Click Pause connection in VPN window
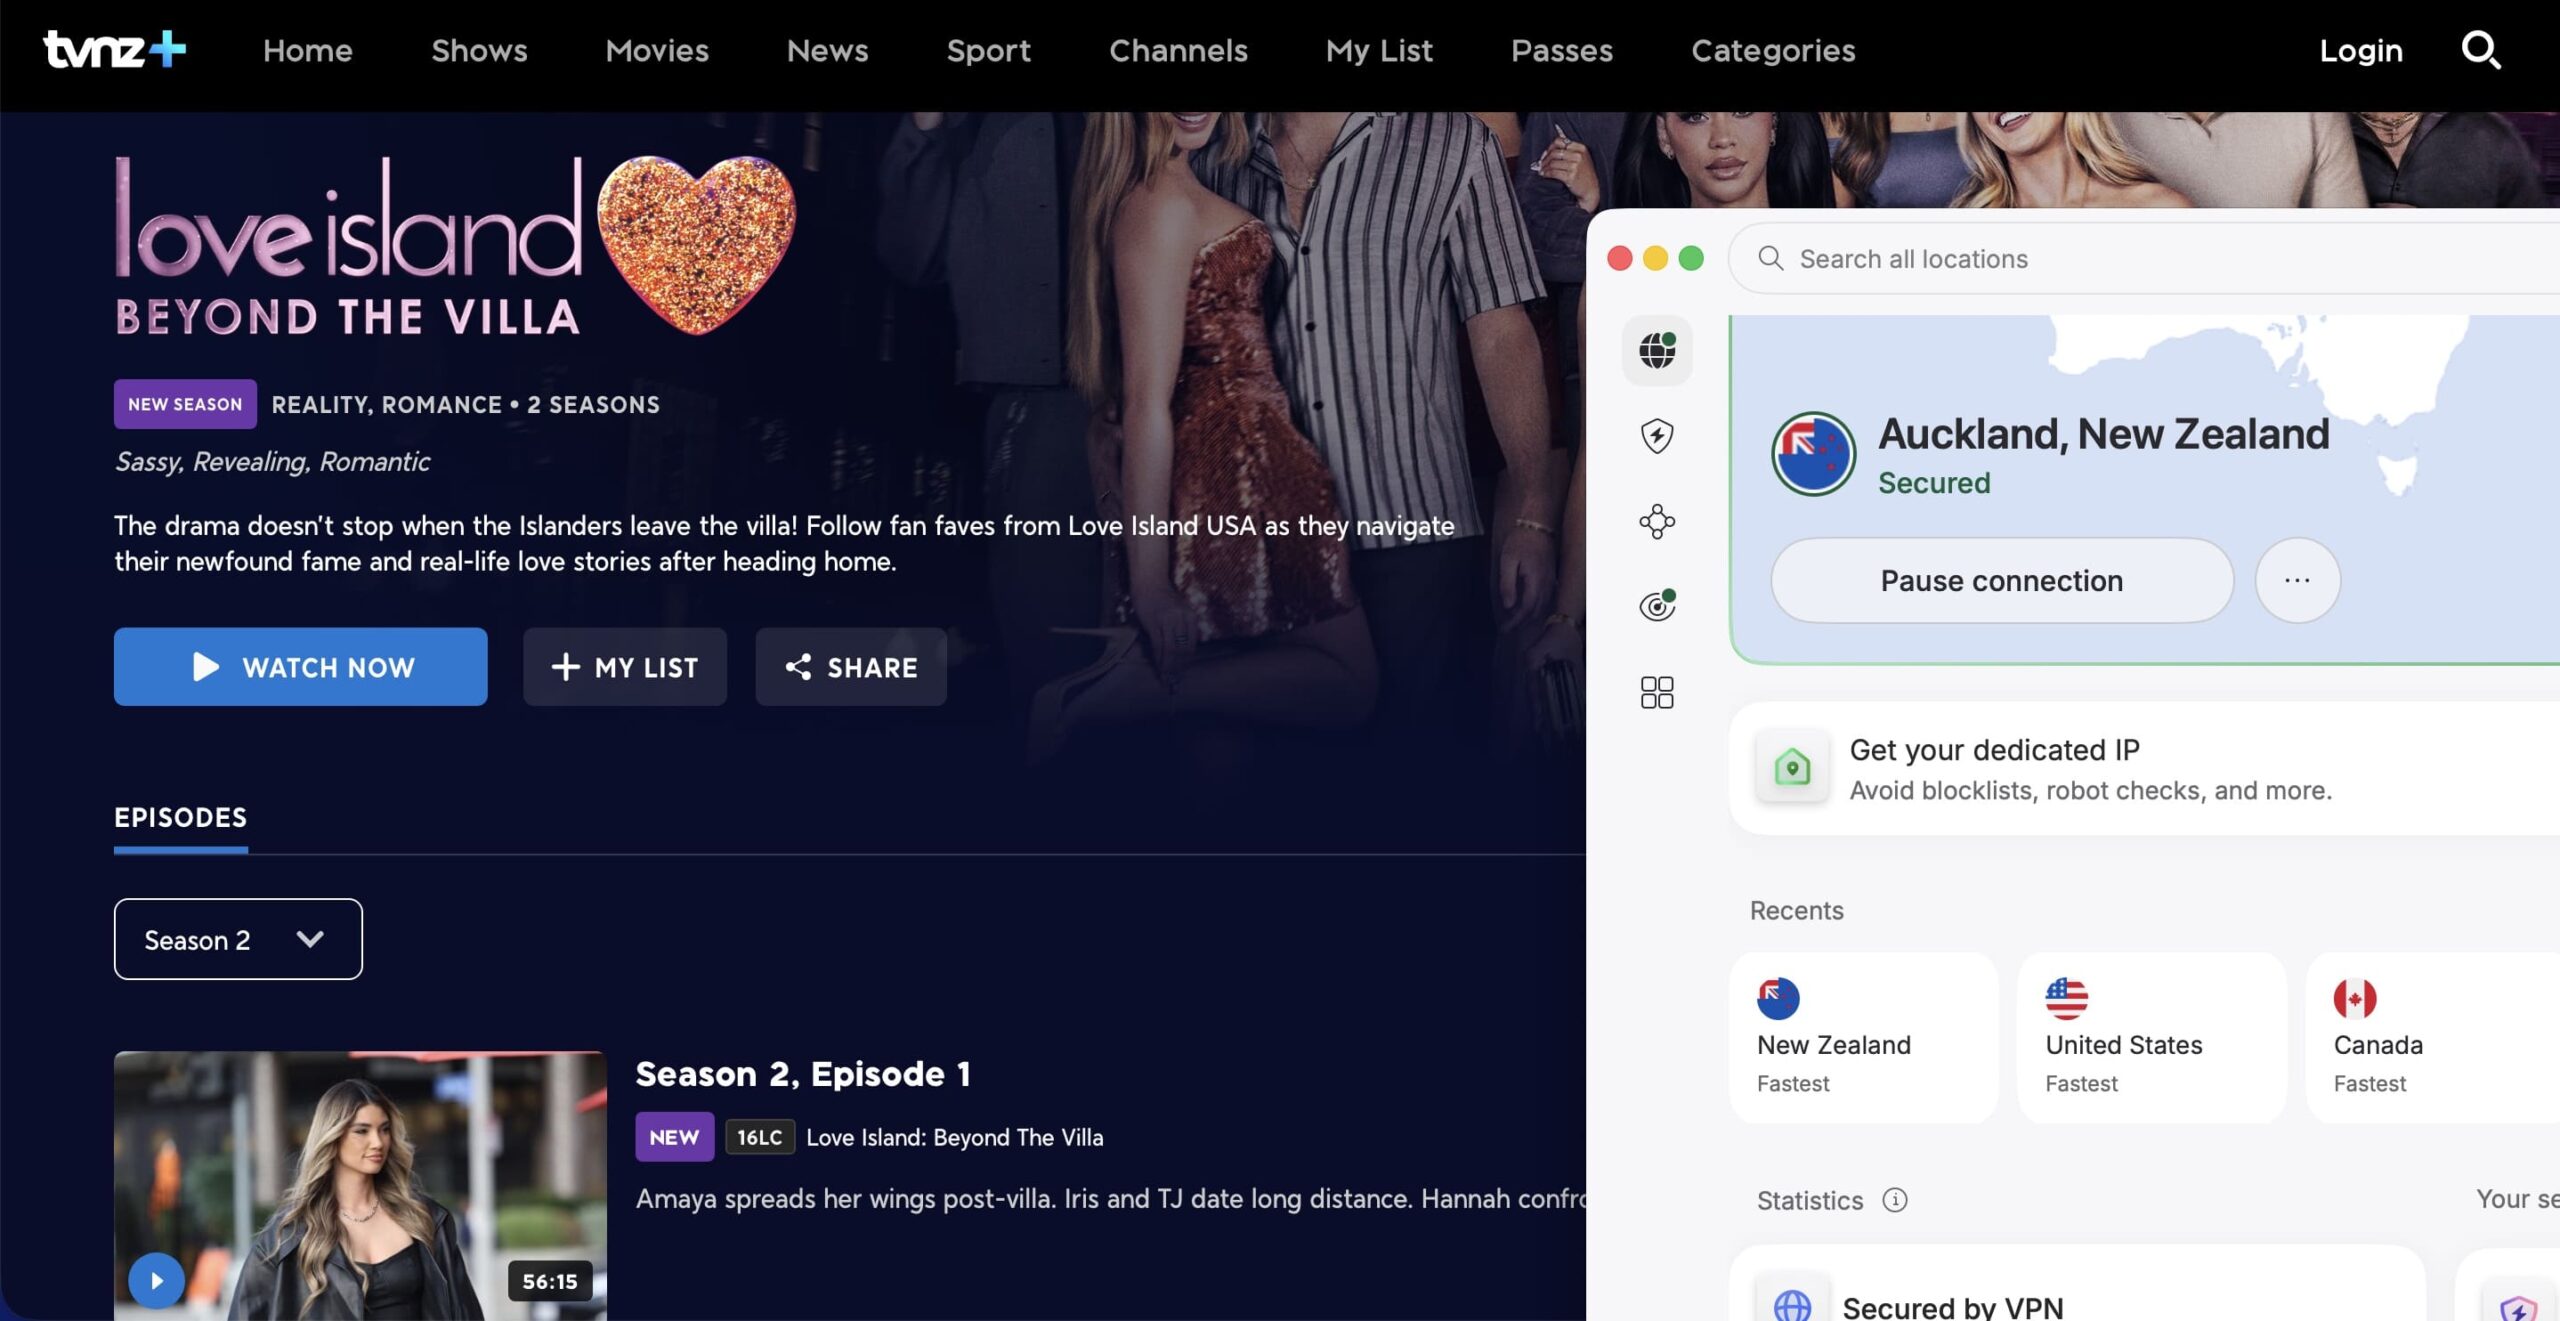This screenshot has width=2560, height=1321. pyautogui.click(x=2002, y=580)
